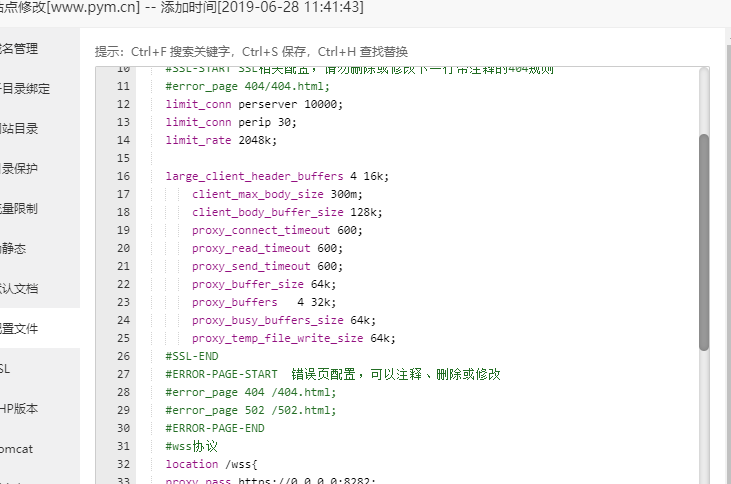The height and width of the screenshot is (484, 731).
Task: Click line number 26 in gutter
Action: pos(123,356)
